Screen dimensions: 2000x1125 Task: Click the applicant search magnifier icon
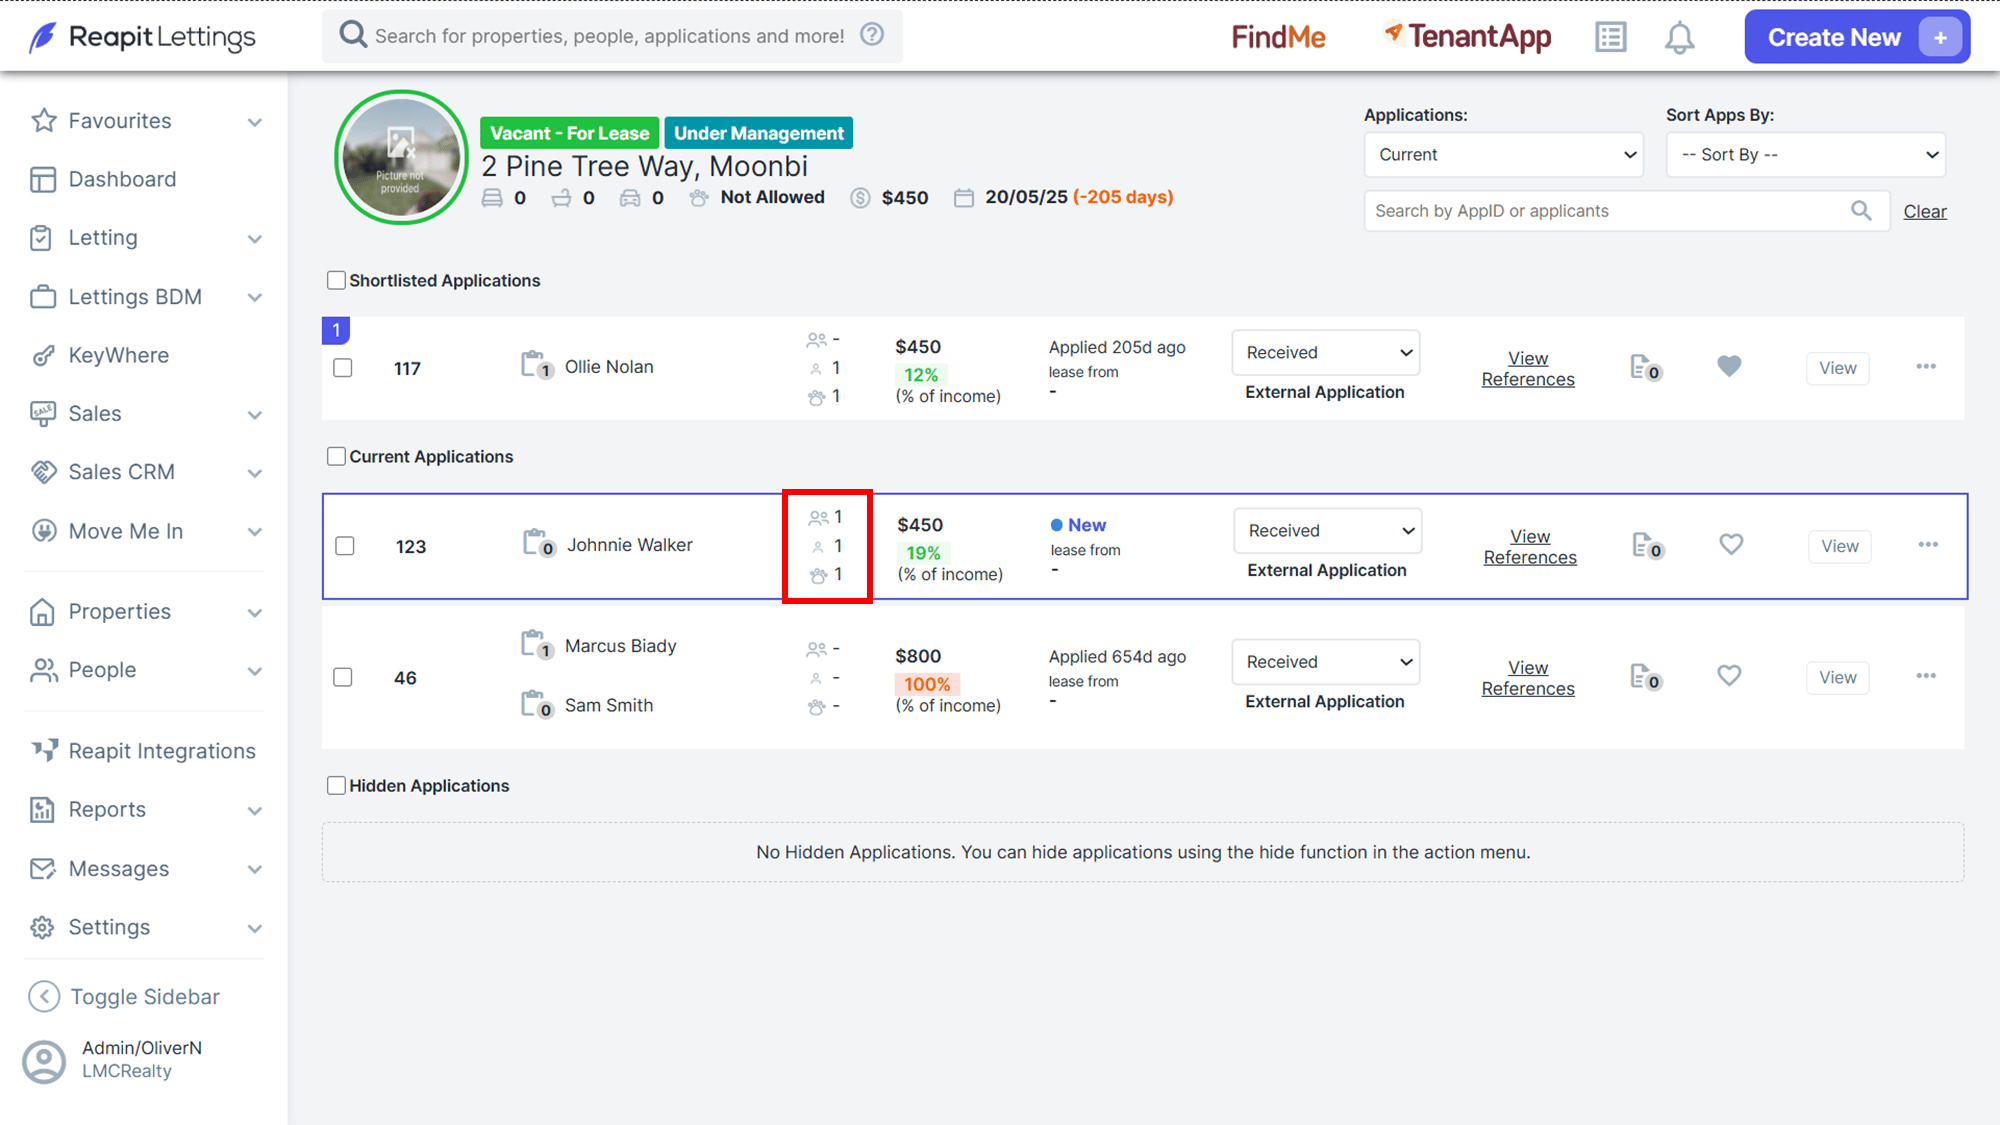1860,211
